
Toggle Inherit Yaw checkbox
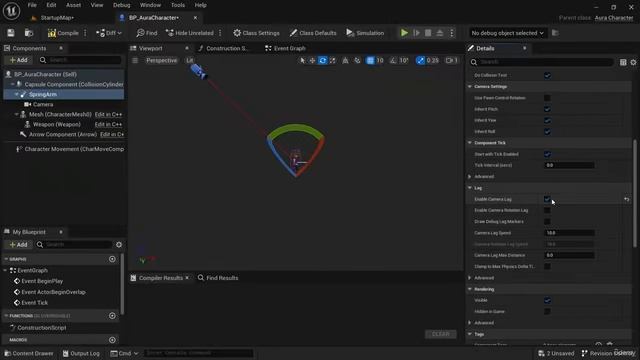(x=547, y=120)
